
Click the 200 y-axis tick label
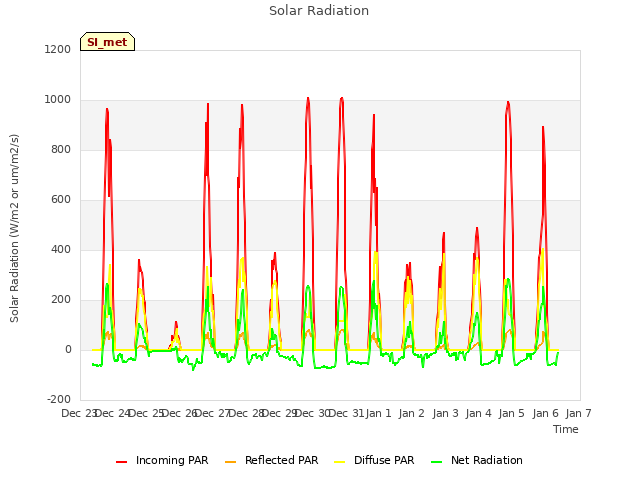pos(61,300)
